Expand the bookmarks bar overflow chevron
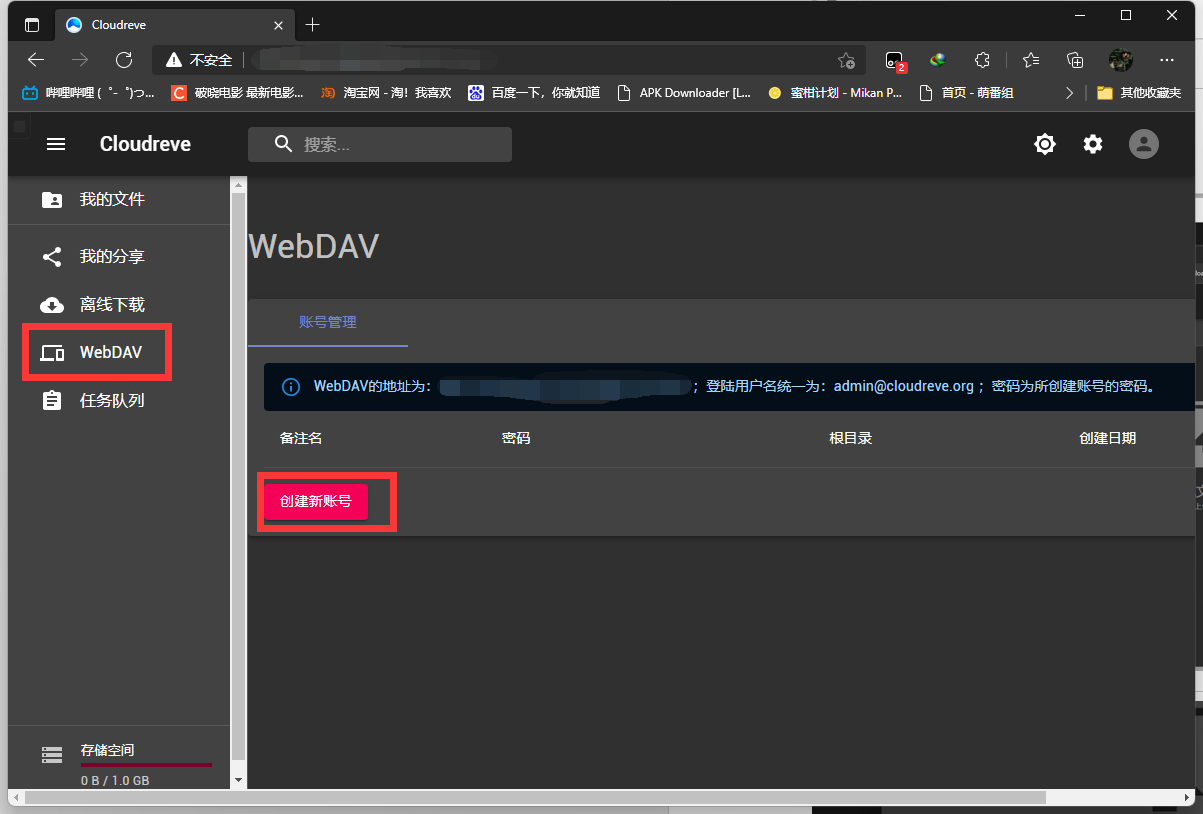 pos(1070,92)
